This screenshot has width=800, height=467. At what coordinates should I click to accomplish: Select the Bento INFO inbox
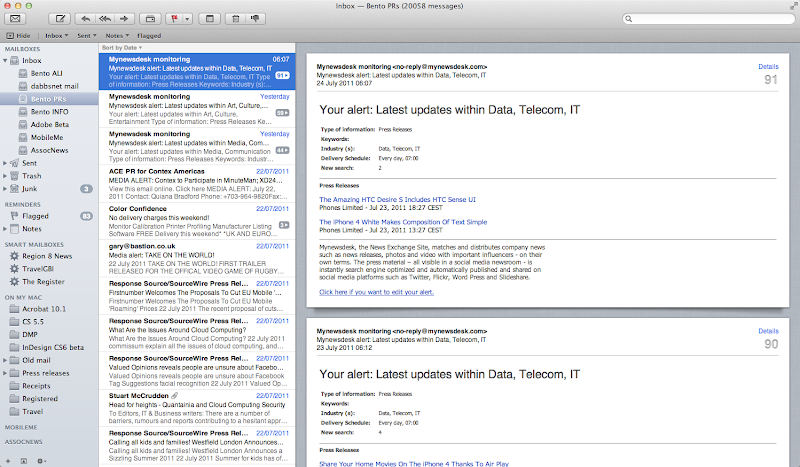pos(49,112)
